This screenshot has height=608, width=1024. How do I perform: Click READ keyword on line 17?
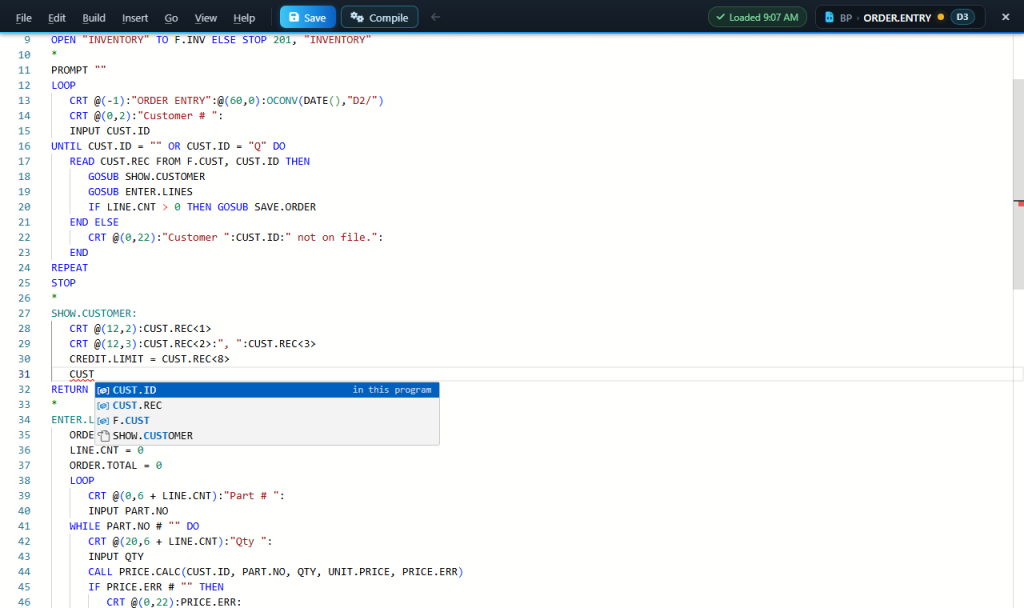point(82,161)
